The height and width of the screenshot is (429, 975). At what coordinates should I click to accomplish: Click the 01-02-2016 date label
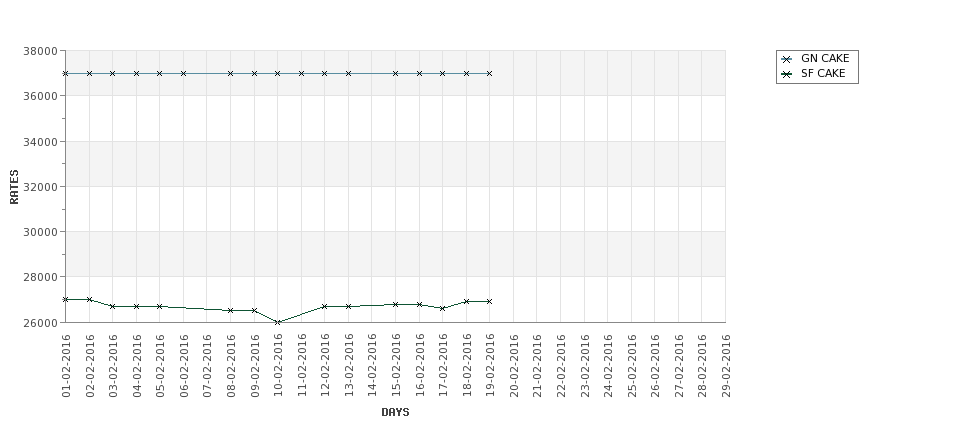click(x=66, y=366)
